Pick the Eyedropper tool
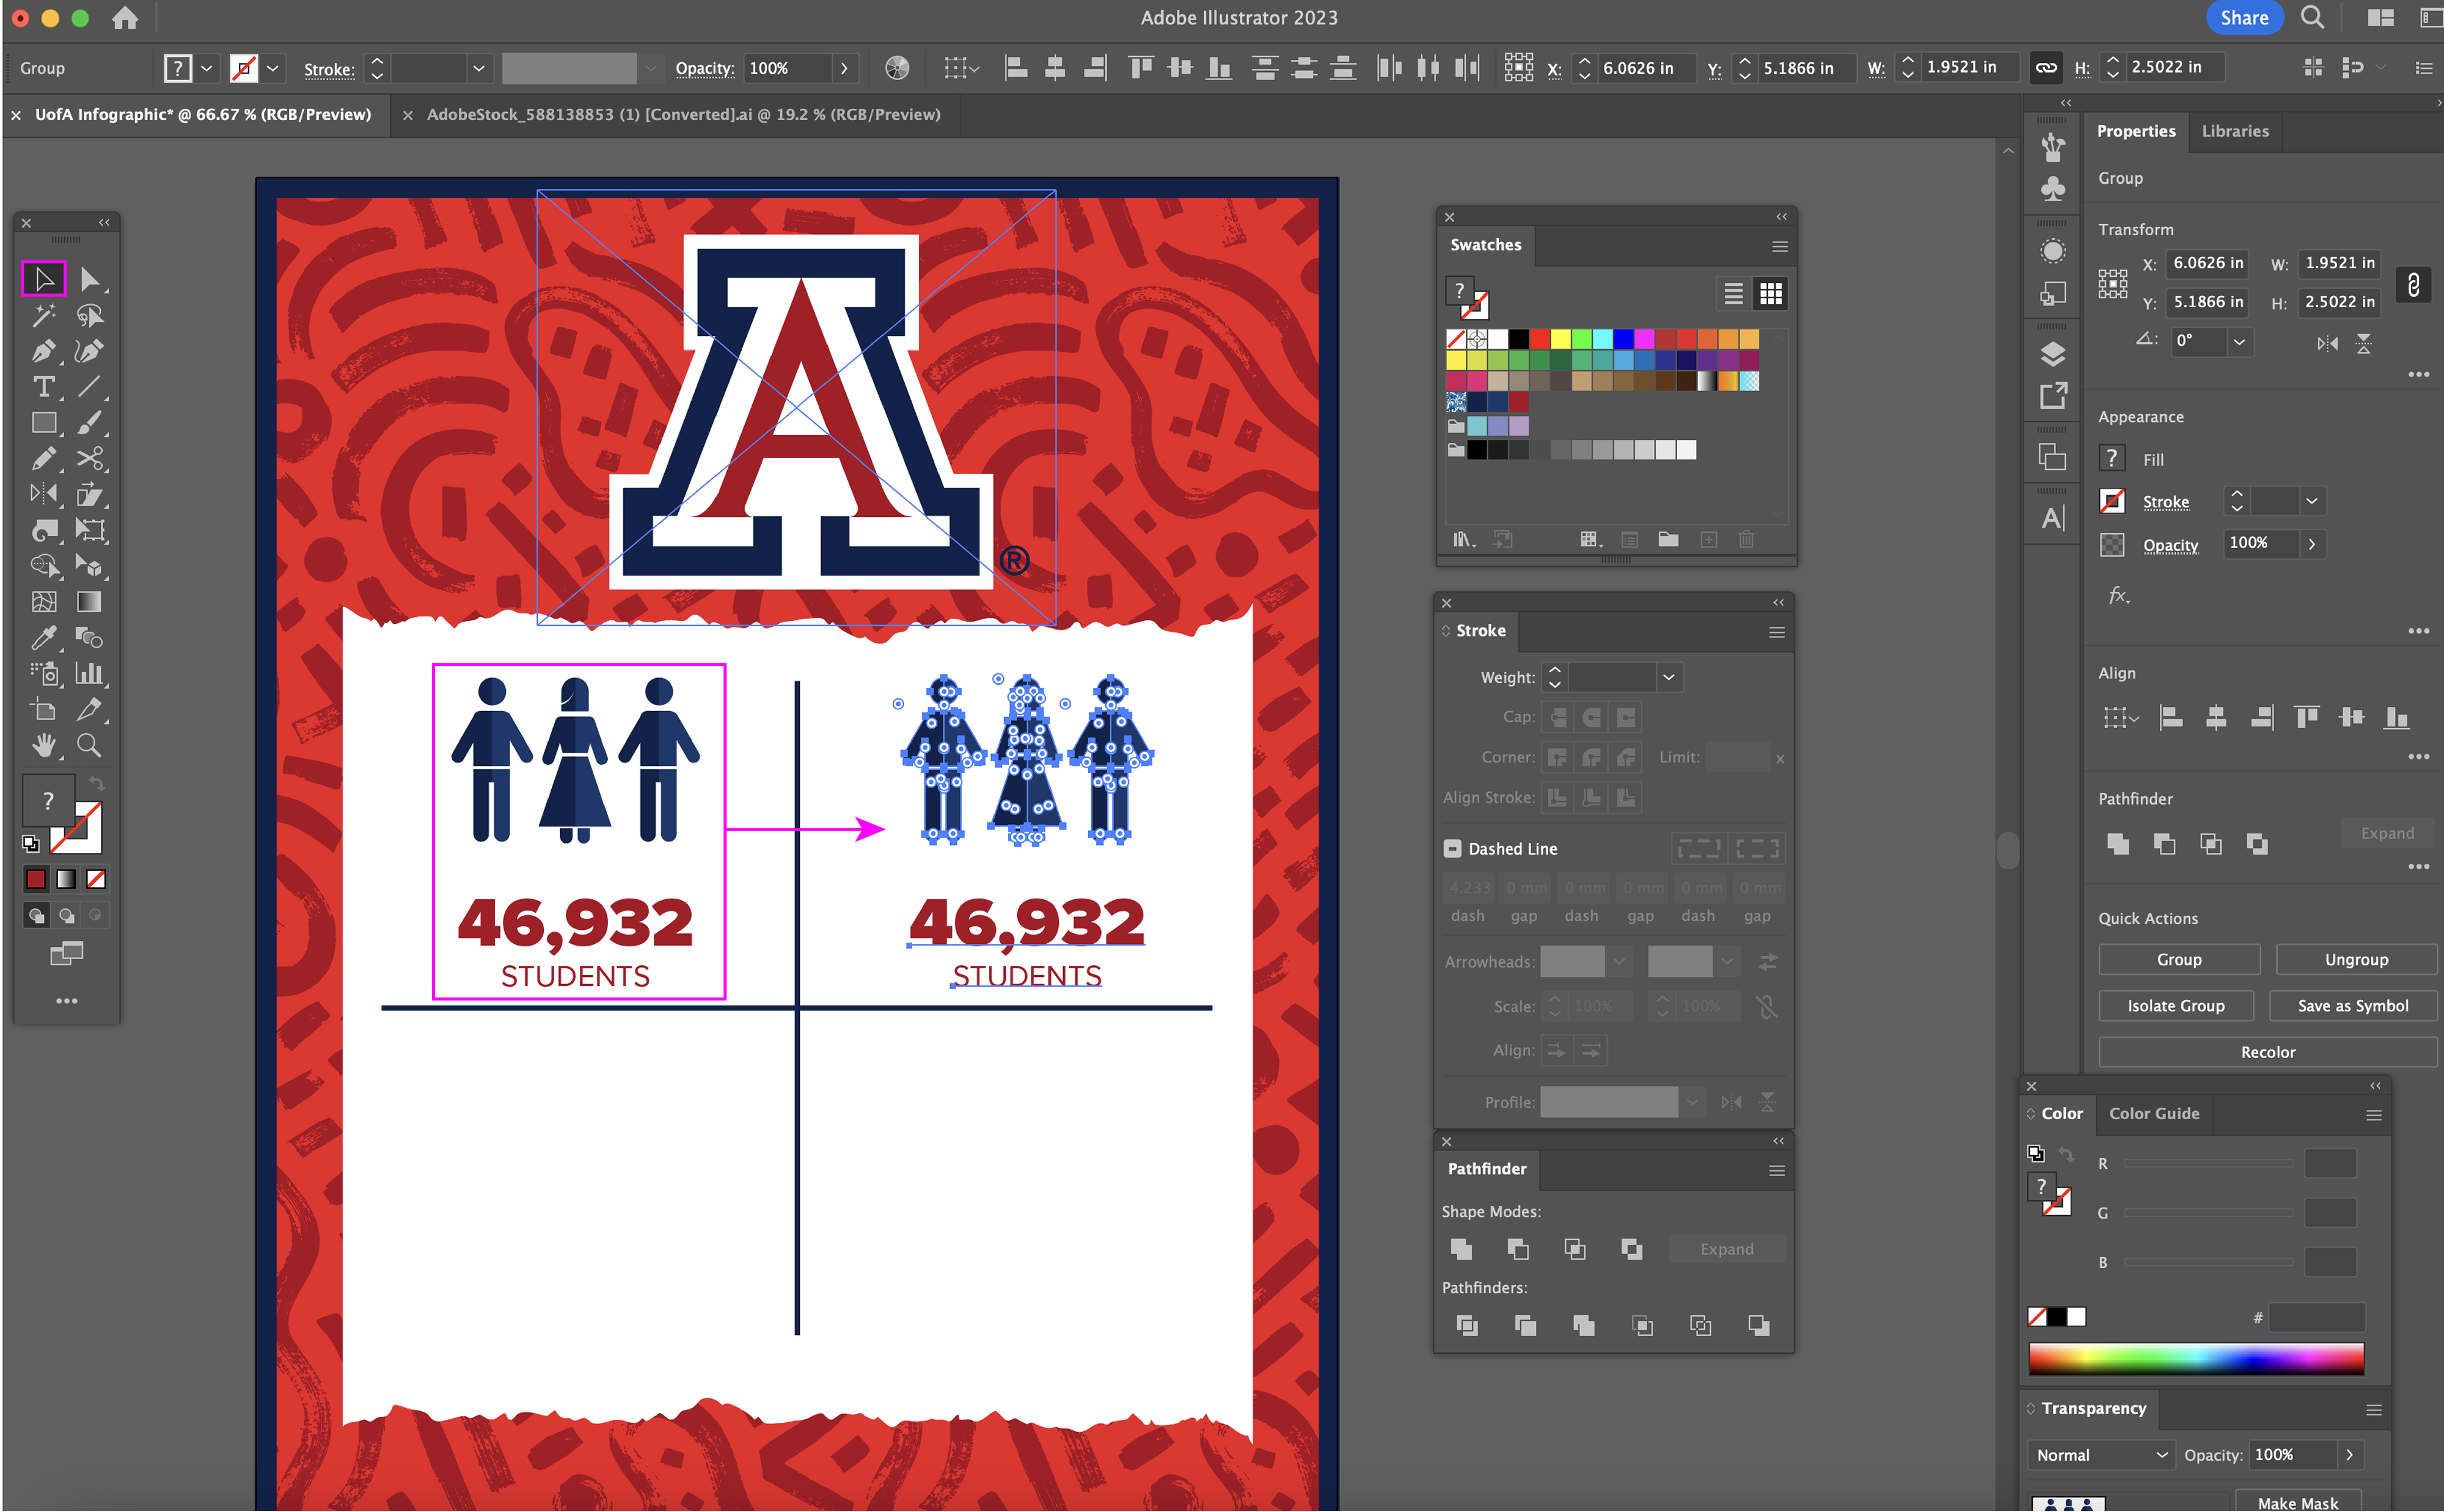Image resolution: width=2444 pixels, height=1512 pixels. coord(43,638)
